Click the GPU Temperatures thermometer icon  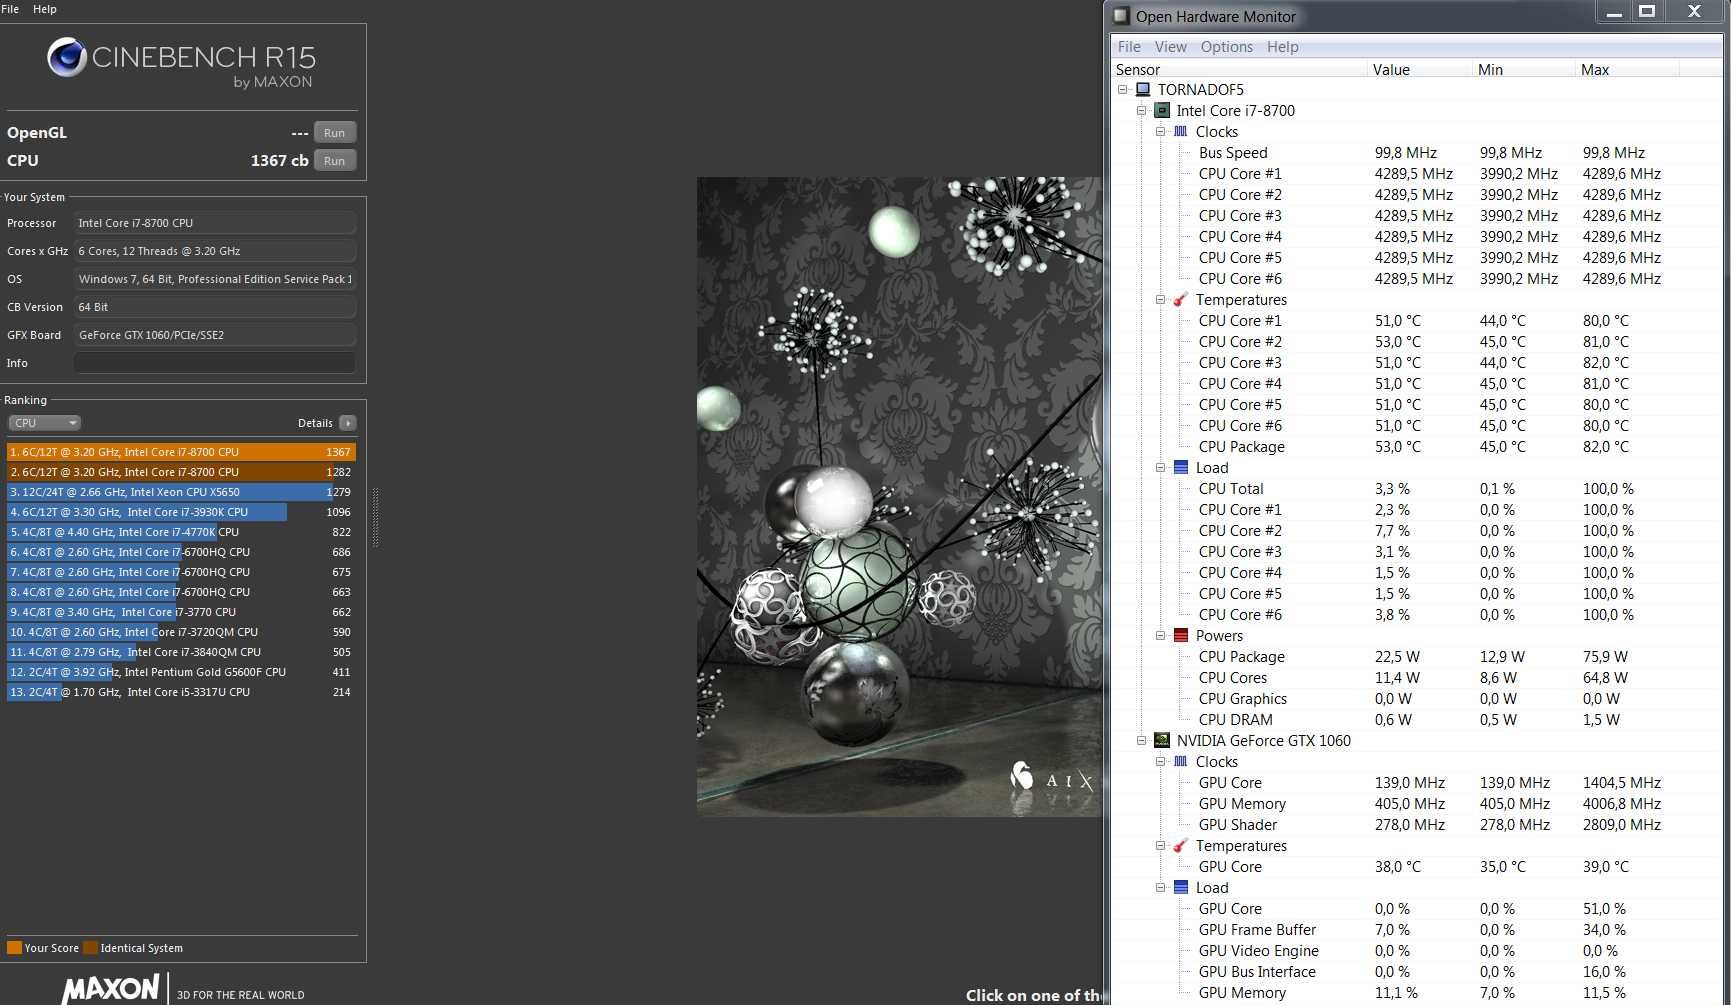[1181, 846]
